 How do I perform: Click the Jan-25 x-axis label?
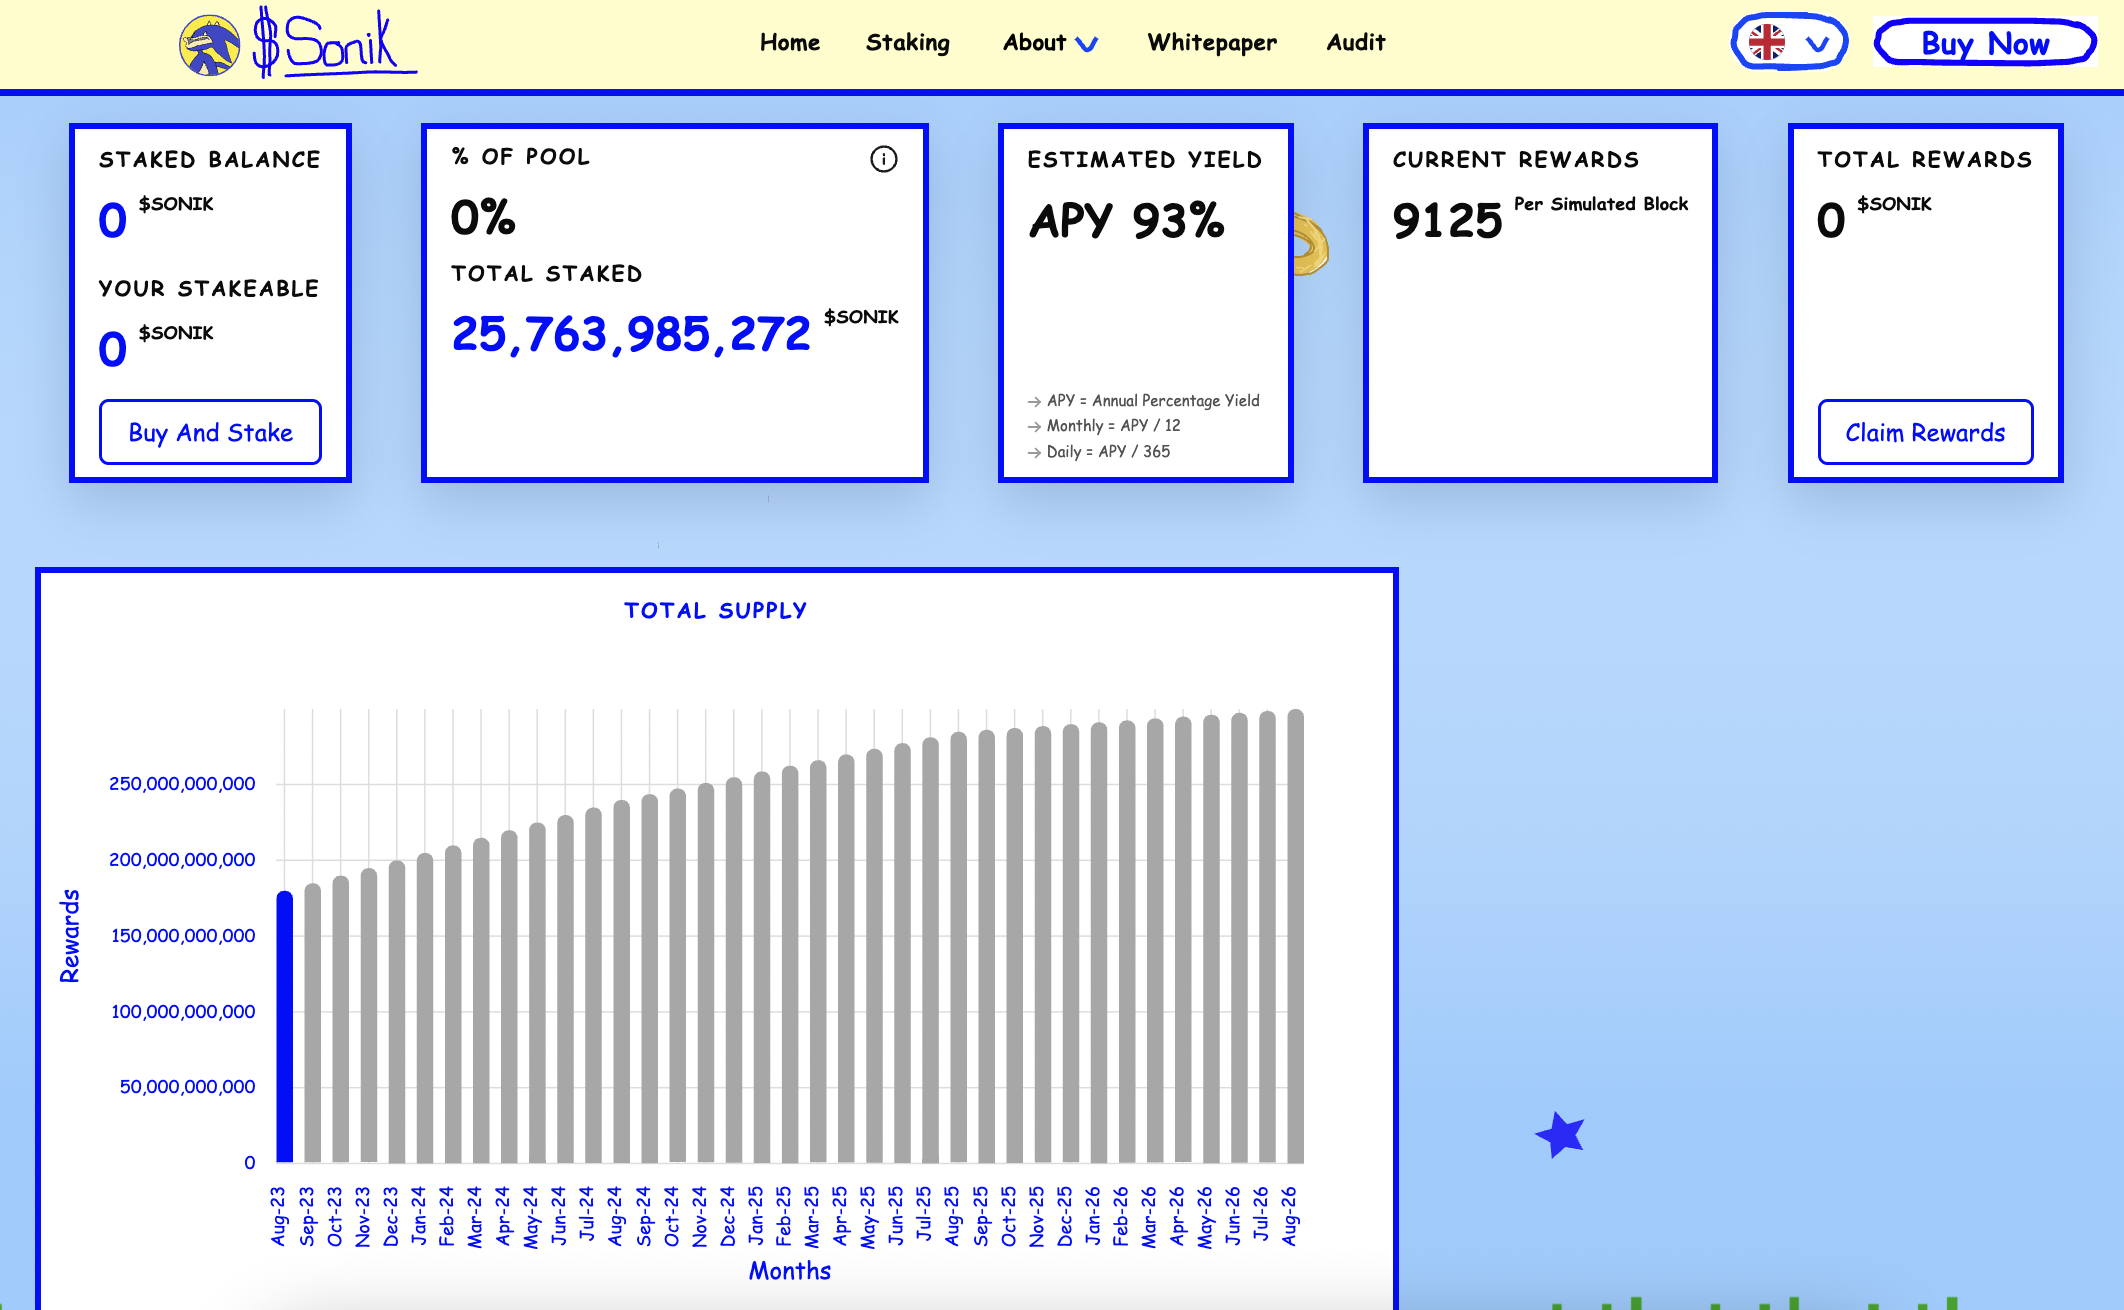[x=756, y=1217]
